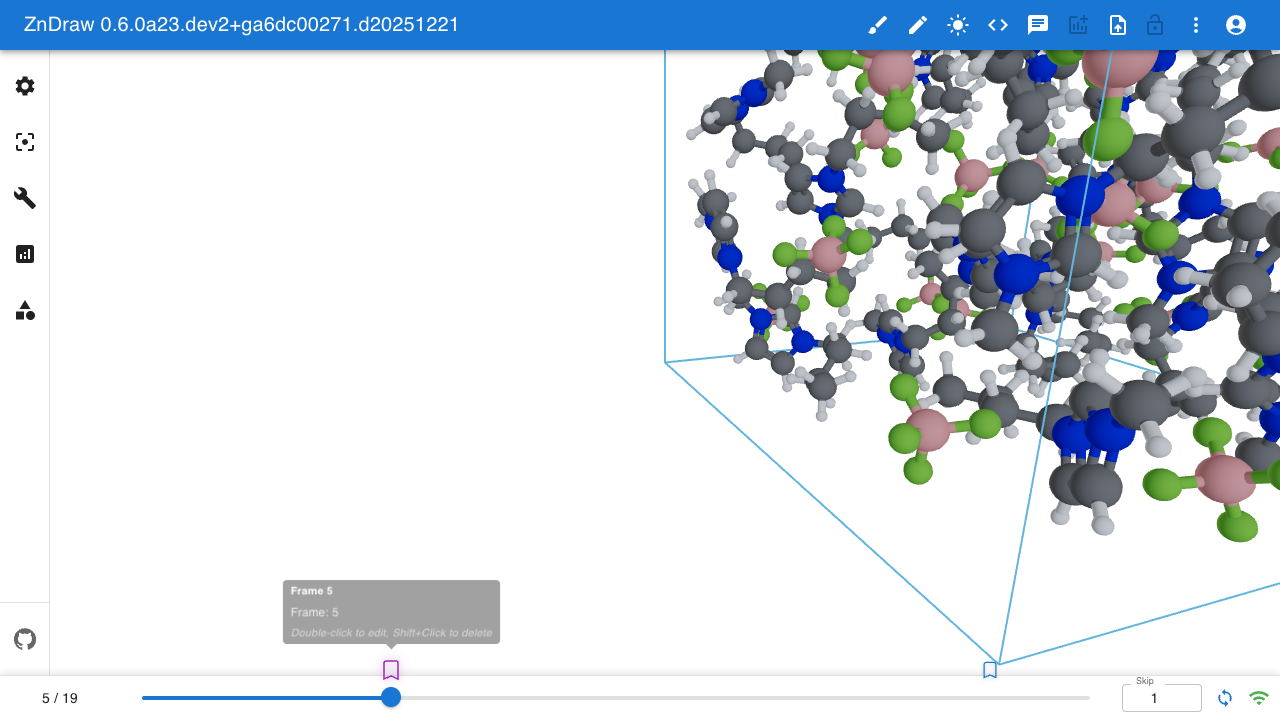
Task: Click the 5 / 19 frame counter
Action: [60, 698]
